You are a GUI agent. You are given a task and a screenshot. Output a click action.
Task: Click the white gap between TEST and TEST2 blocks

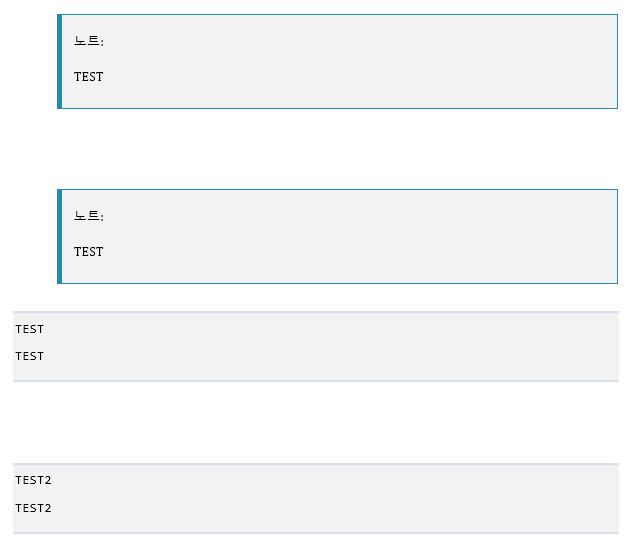316,423
